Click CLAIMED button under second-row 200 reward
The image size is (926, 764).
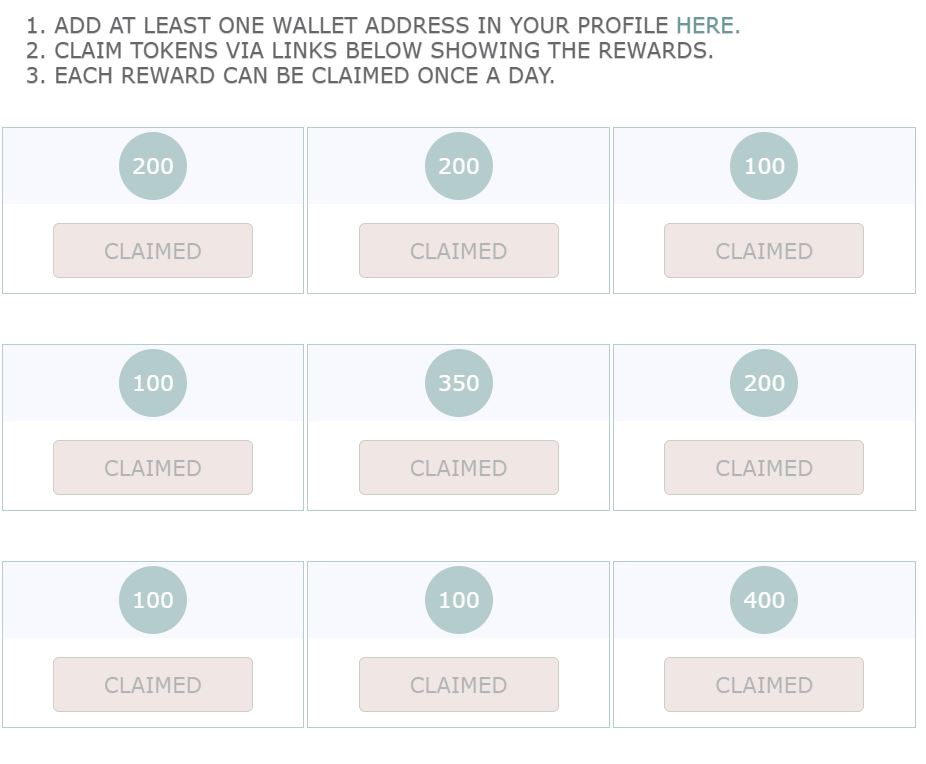click(764, 468)
